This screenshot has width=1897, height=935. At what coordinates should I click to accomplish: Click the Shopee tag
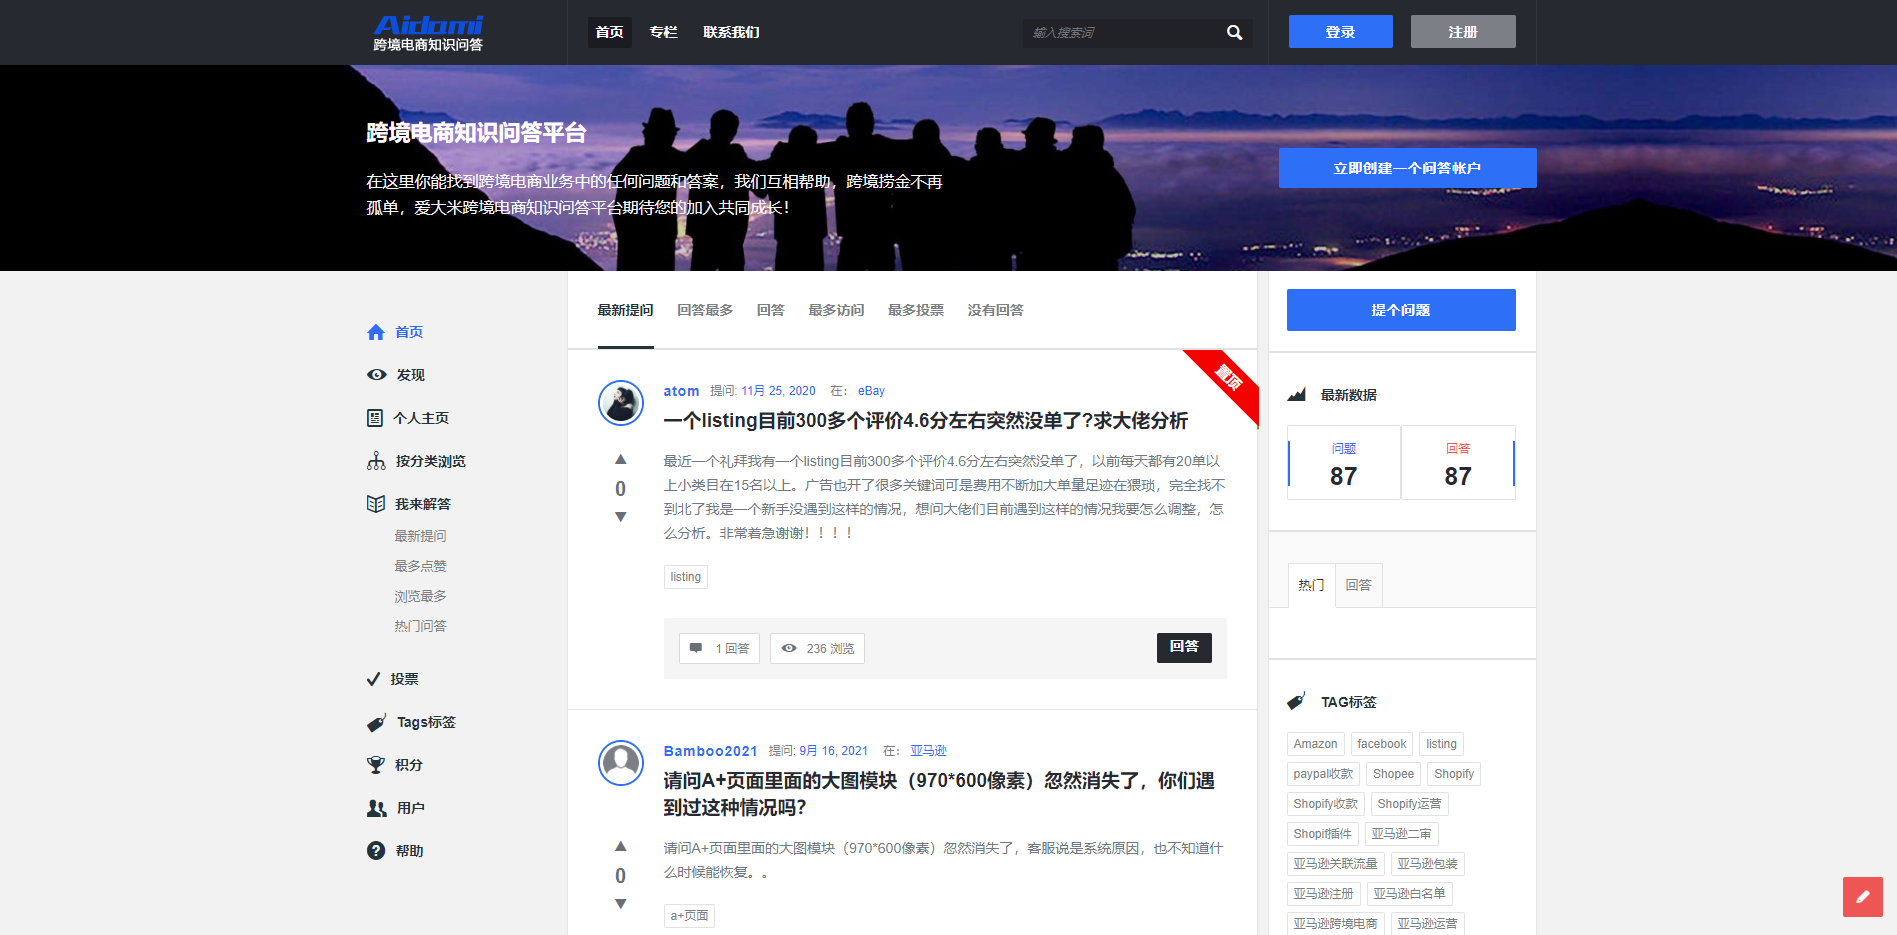[1394, 774]
